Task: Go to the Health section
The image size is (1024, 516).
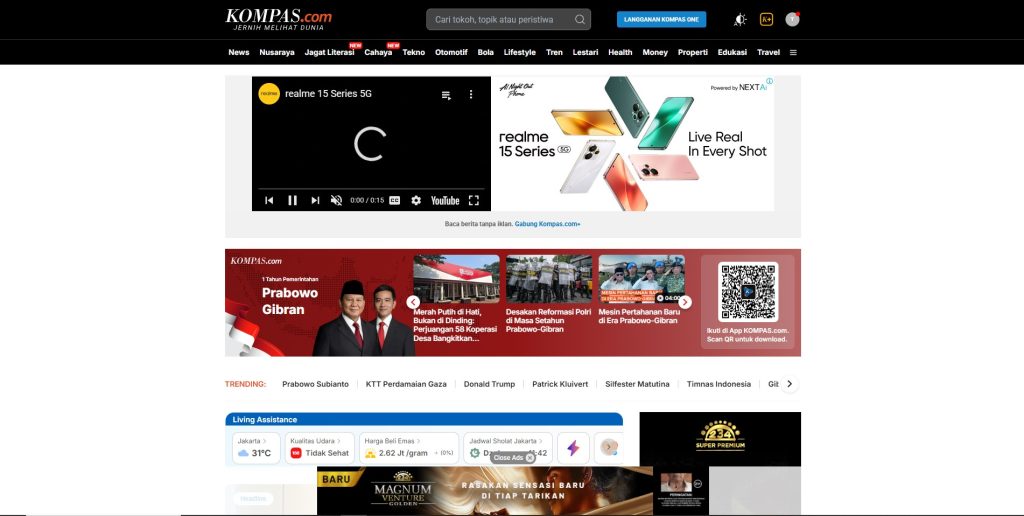Action: click(x=620, y=52)
